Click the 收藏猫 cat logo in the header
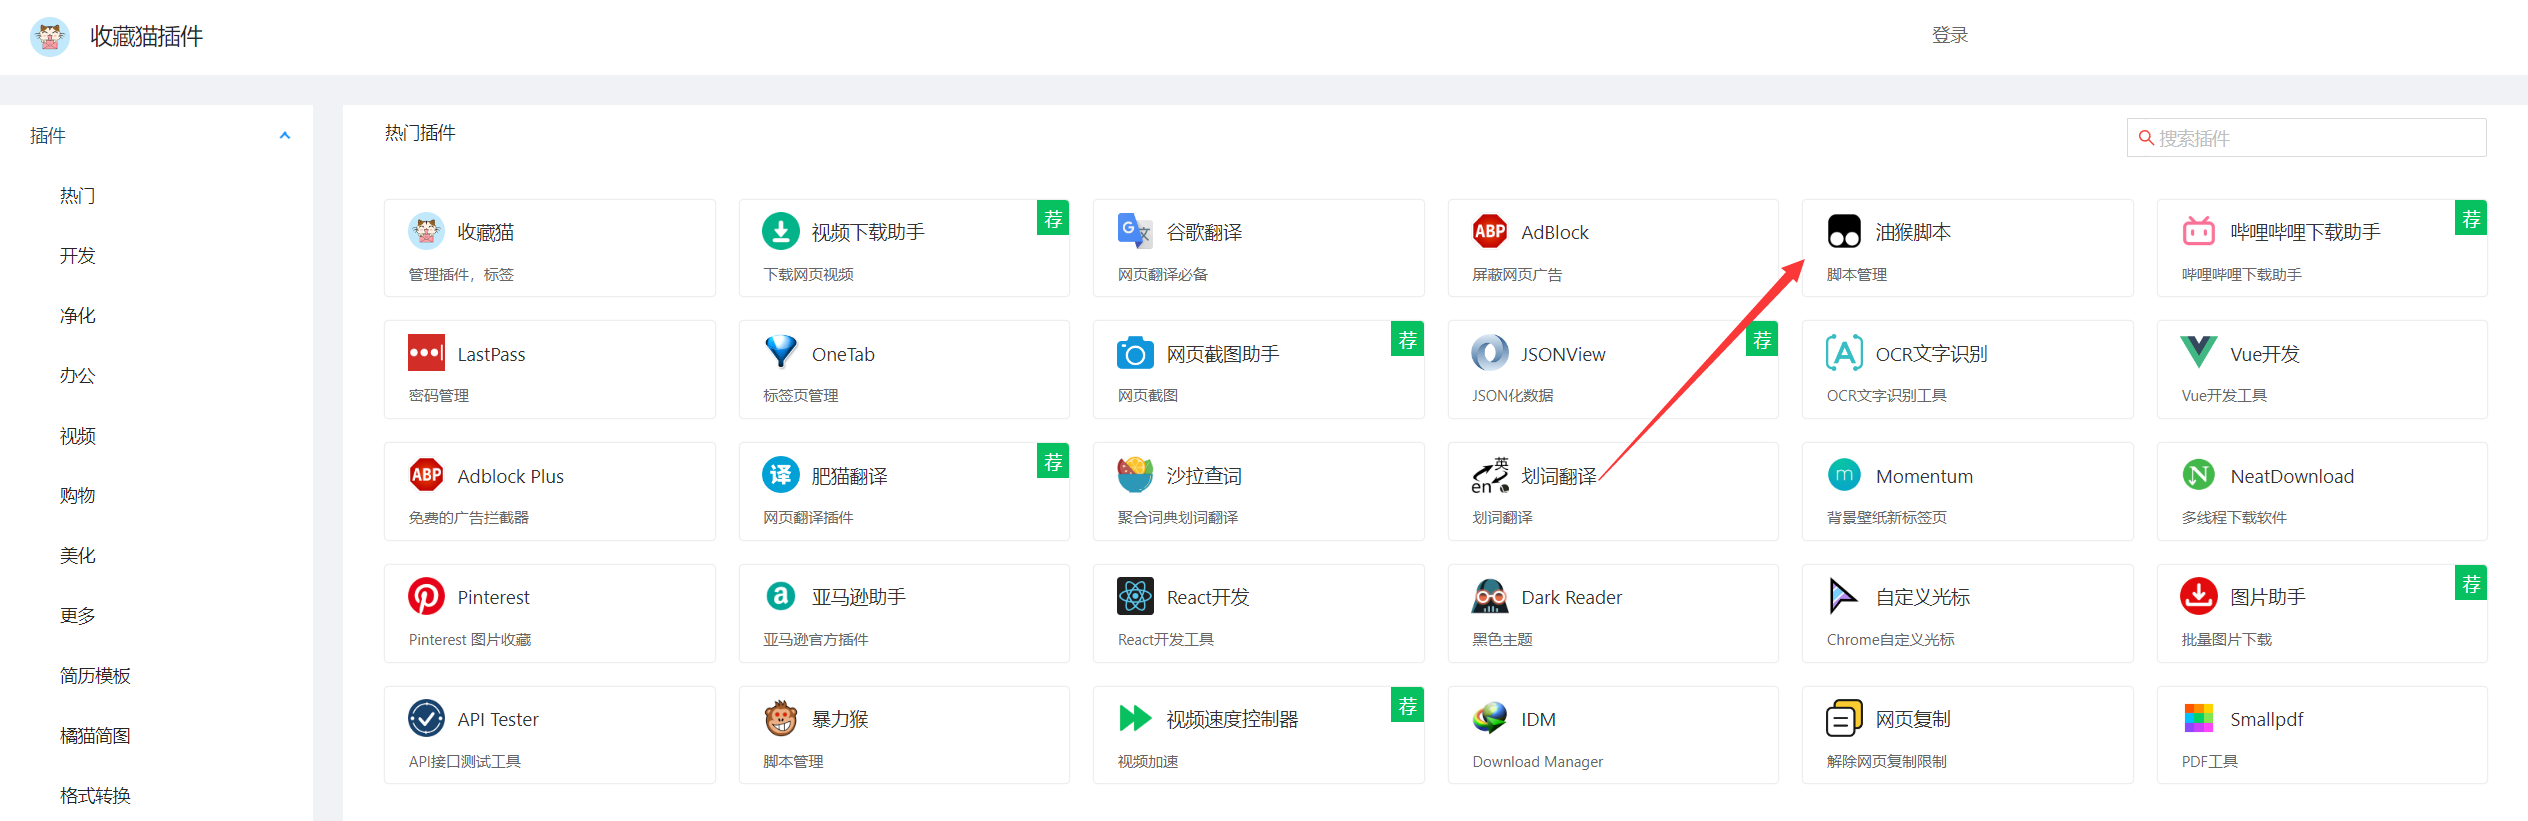Viewport: 2528px width, 821px height. 49,36
